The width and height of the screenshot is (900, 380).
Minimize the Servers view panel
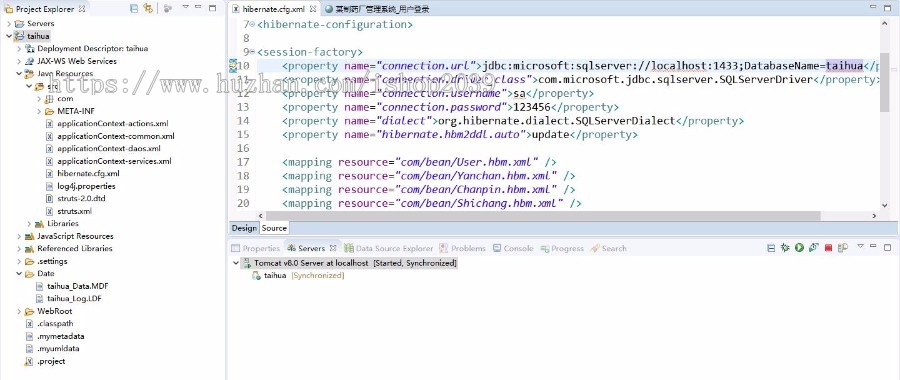[x=873, y=246]
